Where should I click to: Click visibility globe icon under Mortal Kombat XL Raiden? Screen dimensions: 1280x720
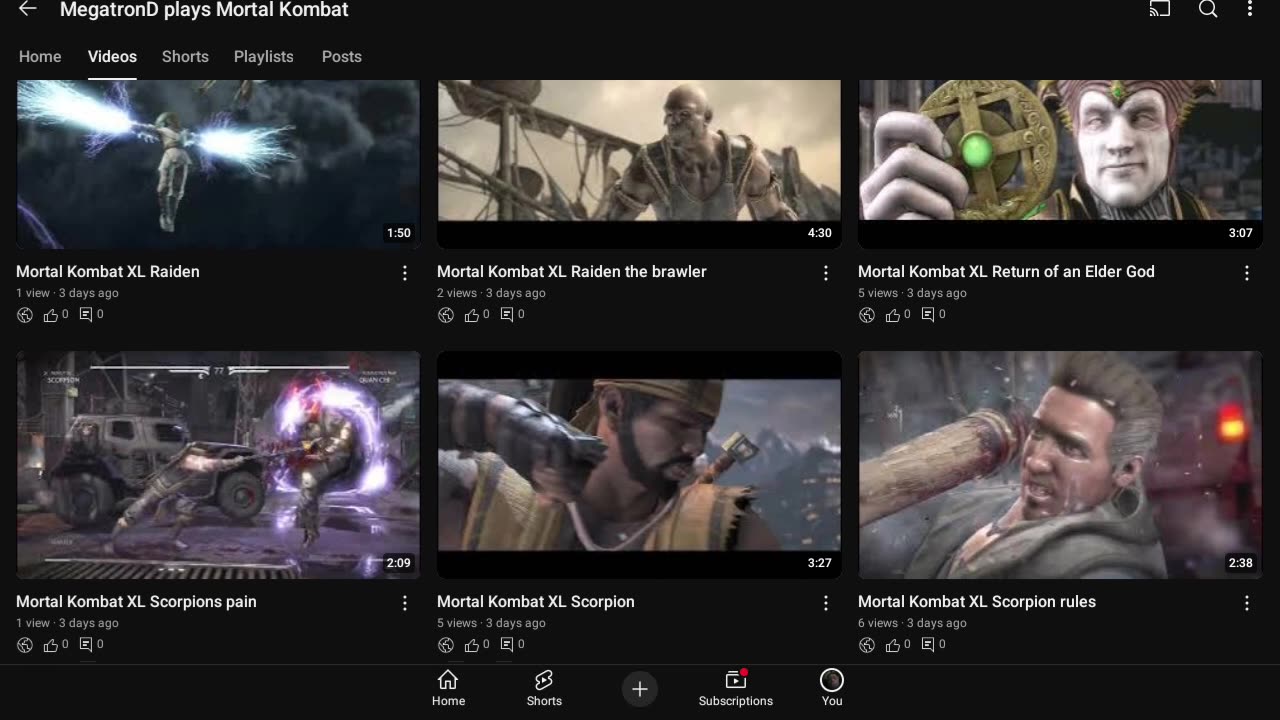tap(25, 315)
